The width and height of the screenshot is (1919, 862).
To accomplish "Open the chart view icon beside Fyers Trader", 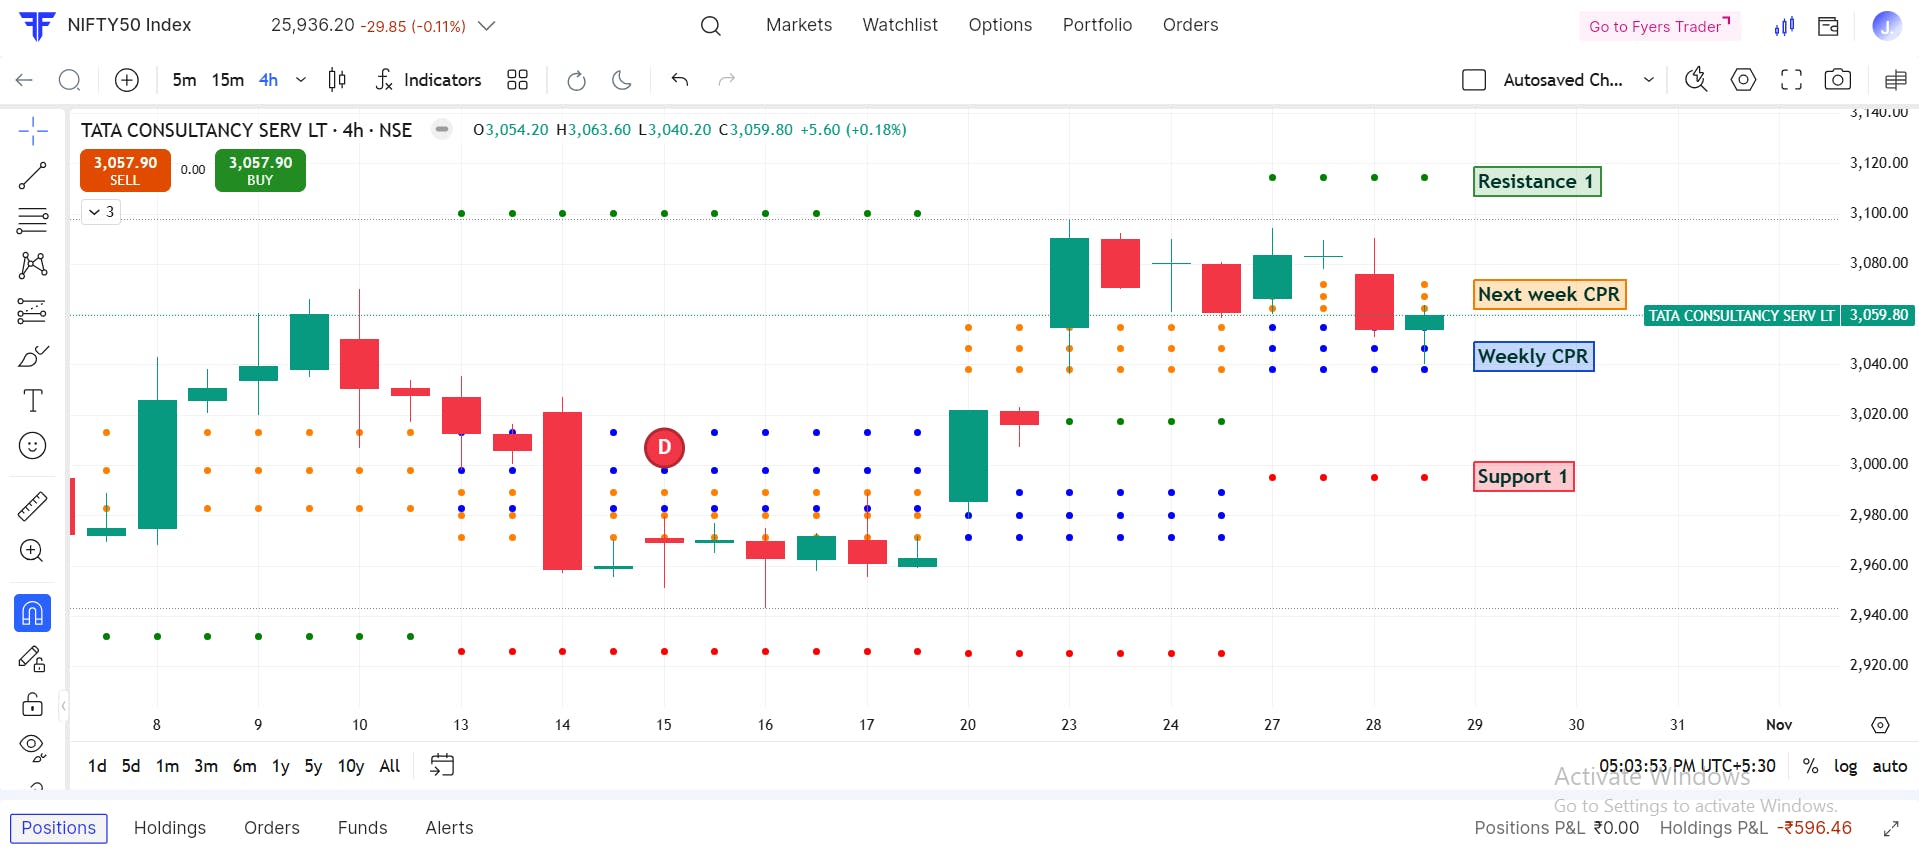I will pyautogui.click(x=1784, y=26).
